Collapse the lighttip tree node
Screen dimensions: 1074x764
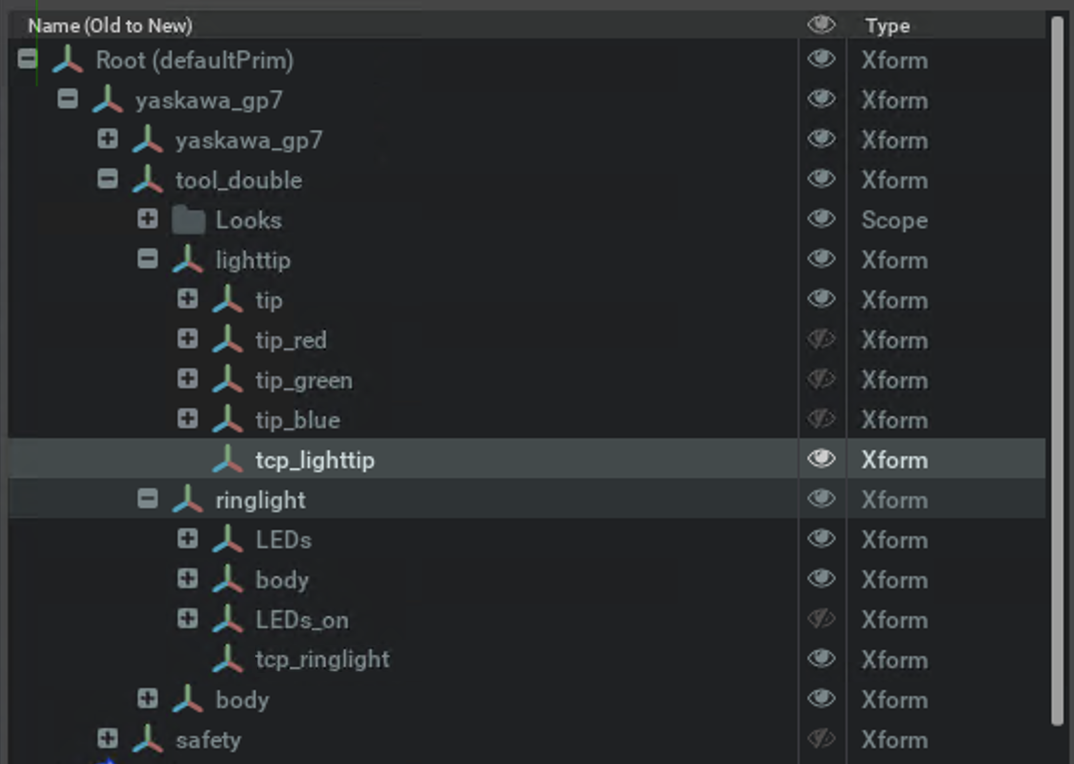tap(148, 259)
